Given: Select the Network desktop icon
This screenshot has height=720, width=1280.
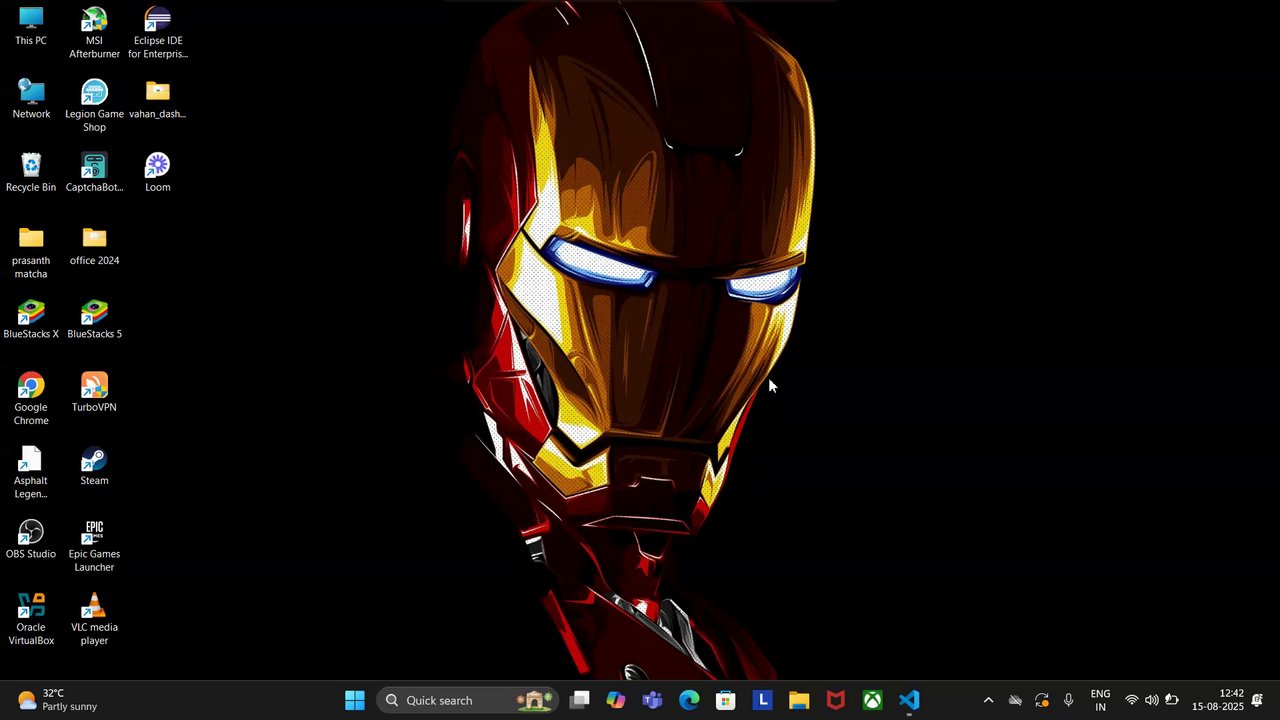Looking at the screenshot, I should 31,100.
